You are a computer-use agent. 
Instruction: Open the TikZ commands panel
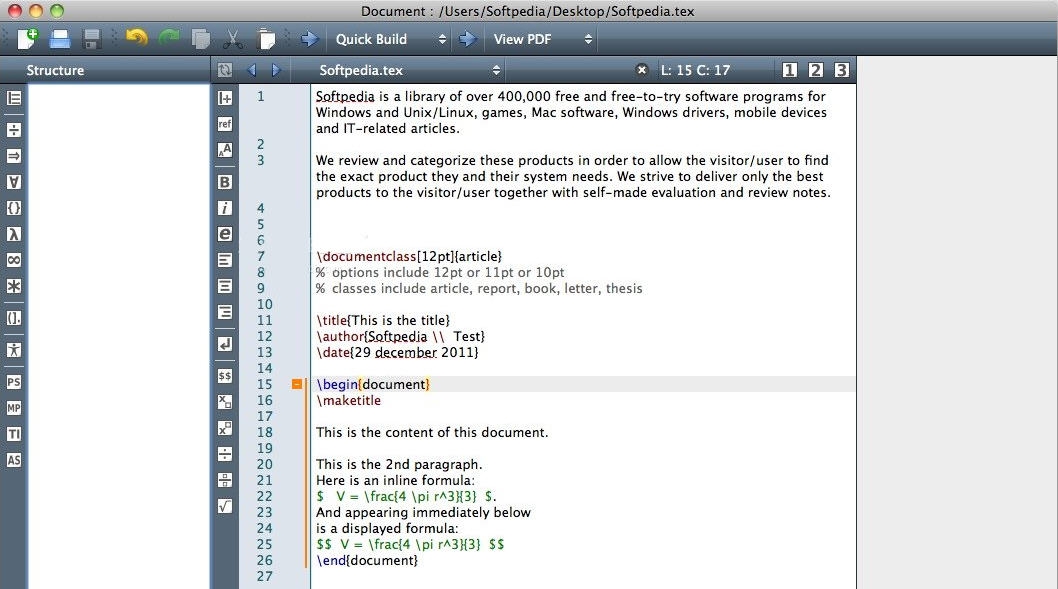tap(14, 434)
